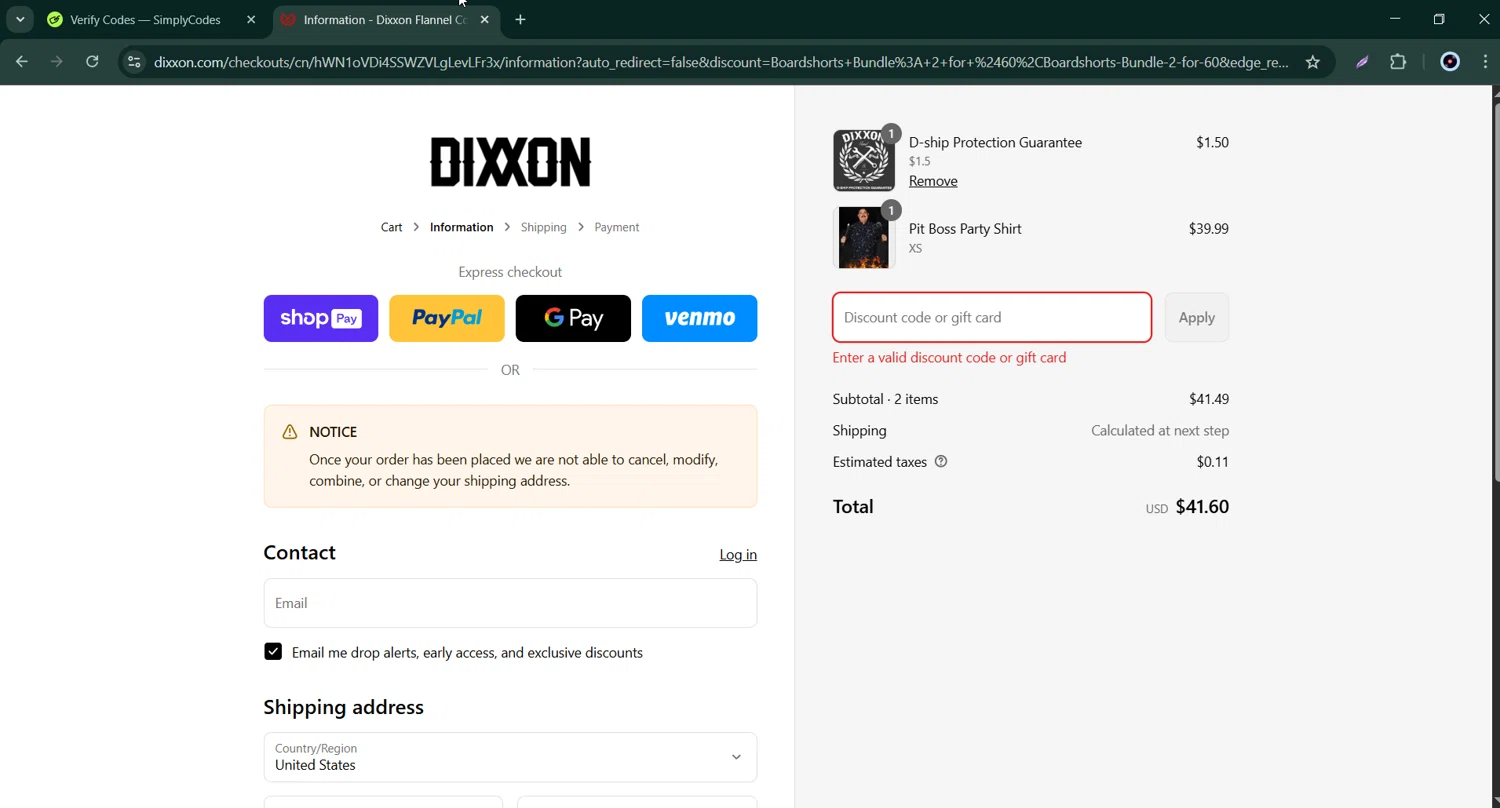Click the DIXXON logo
1500x808 pixels.
point(510,162)
